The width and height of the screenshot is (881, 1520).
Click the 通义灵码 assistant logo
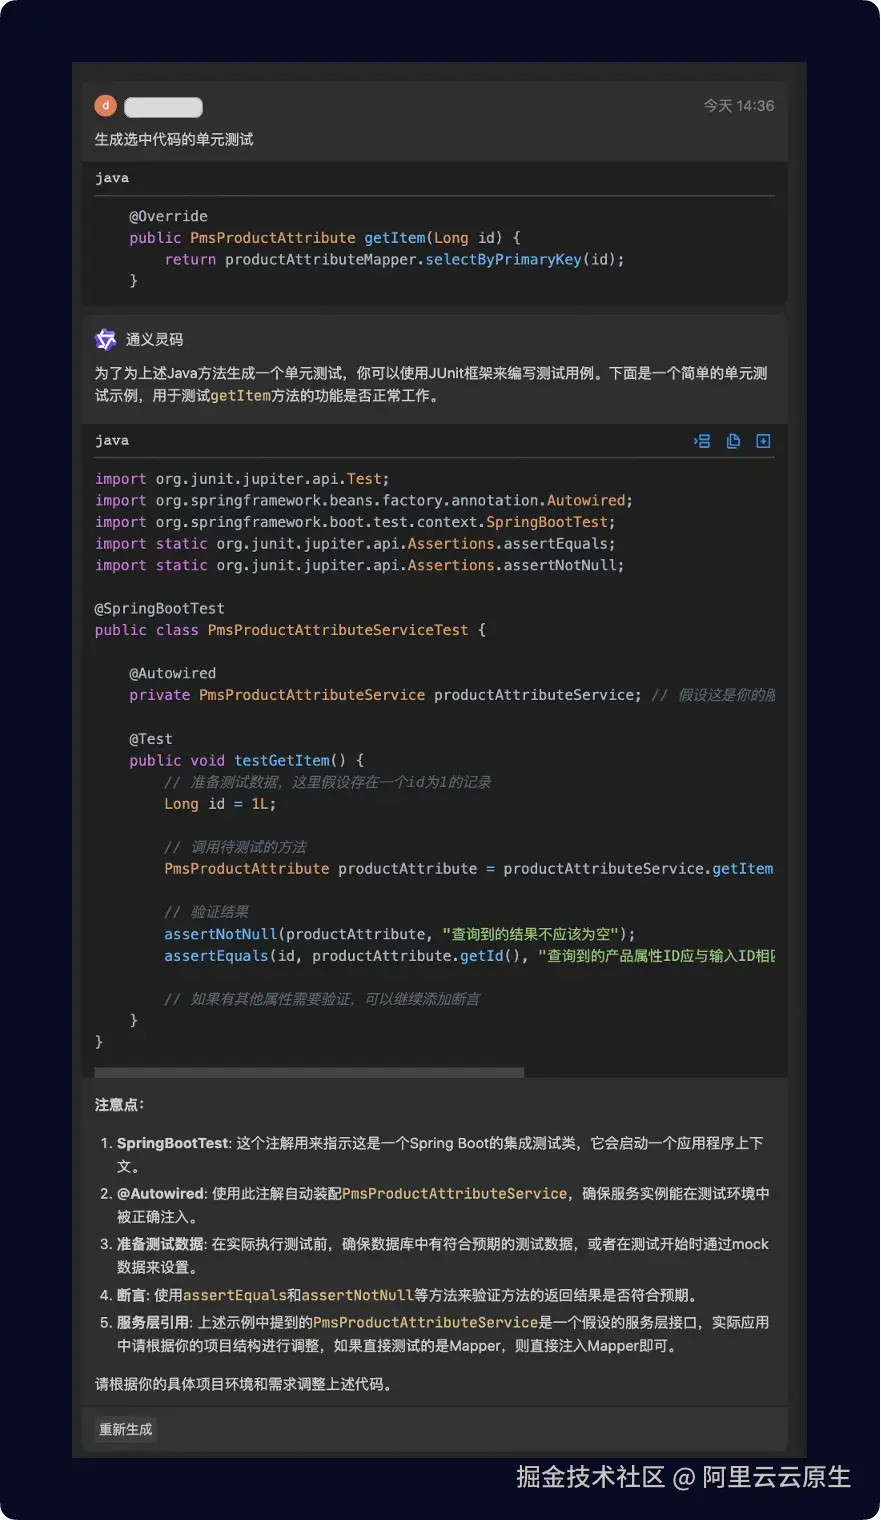click(105, 340)
